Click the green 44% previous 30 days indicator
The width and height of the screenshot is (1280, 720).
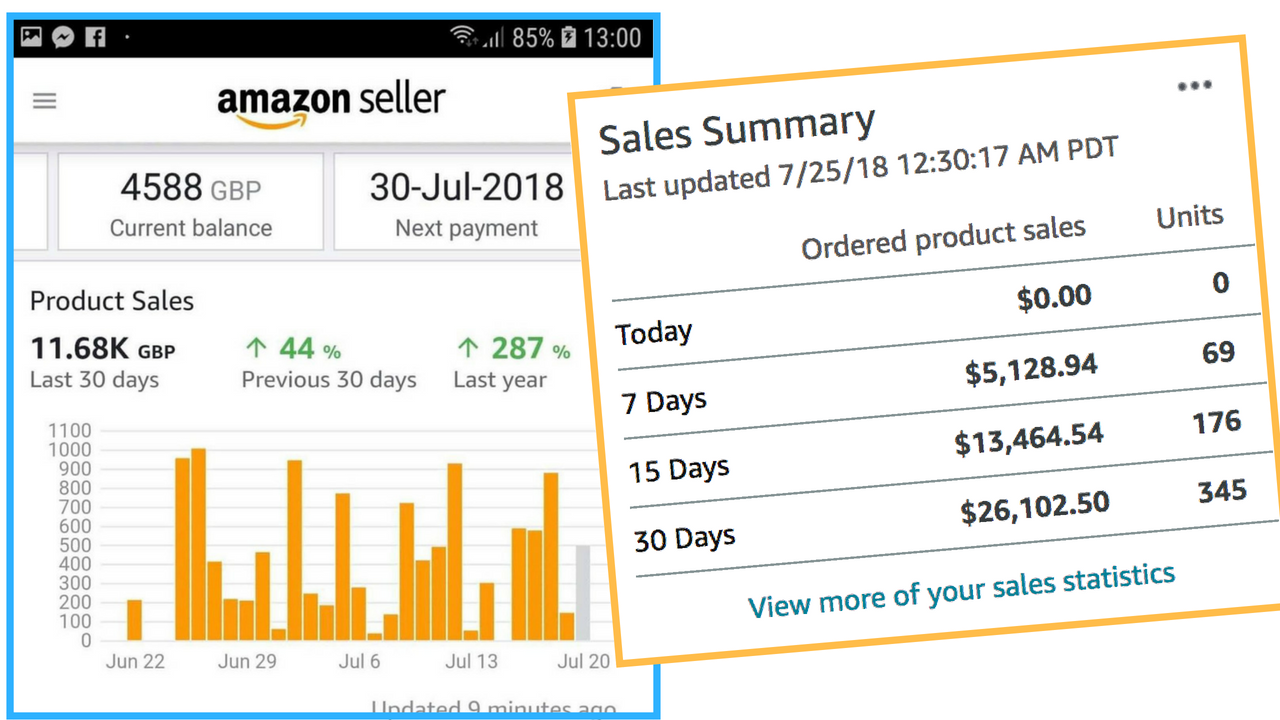point(293,349)
